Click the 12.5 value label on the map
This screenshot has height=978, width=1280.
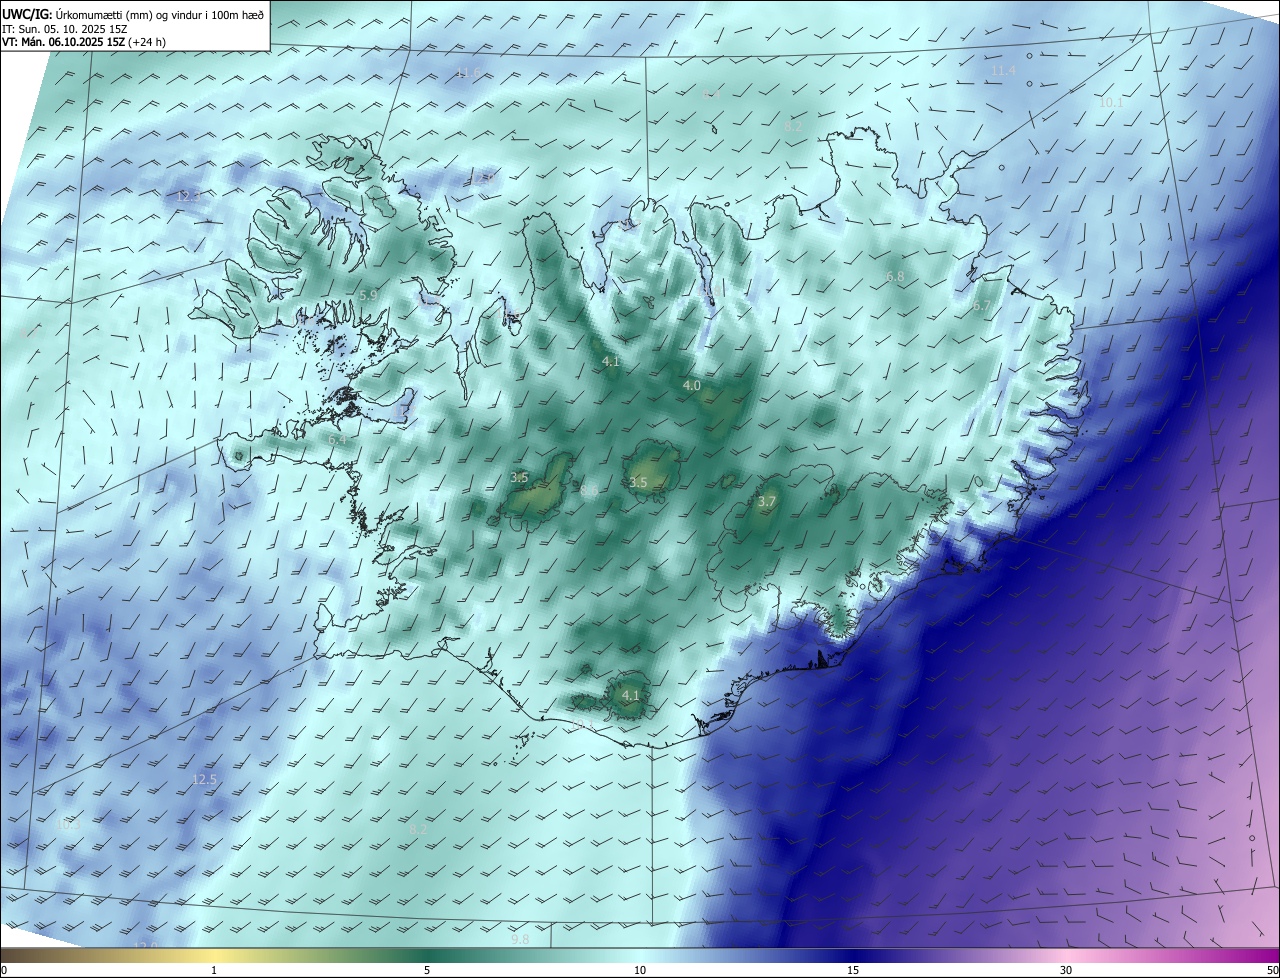[x=204, y=780]
